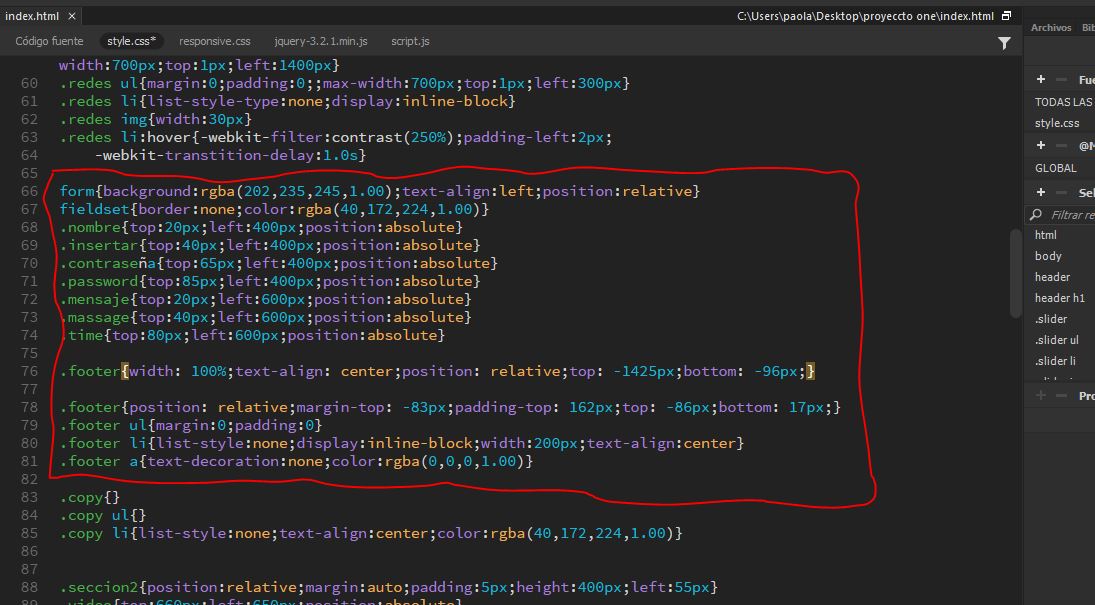Remove media query with minus icon
Viewport: 1095px width, 605px height.
coord(1061,145)
